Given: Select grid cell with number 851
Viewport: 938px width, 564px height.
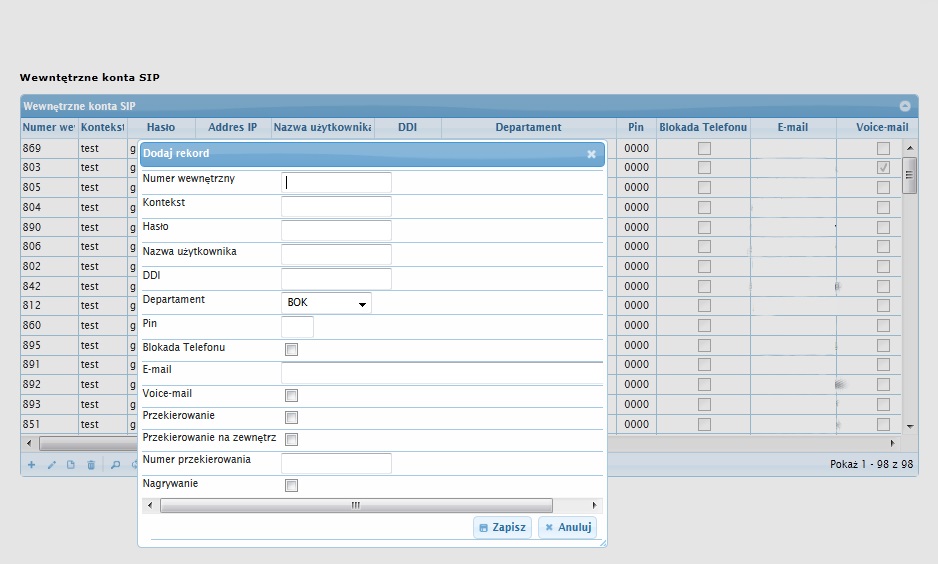Looking at the screenshot, I should 49,424.
